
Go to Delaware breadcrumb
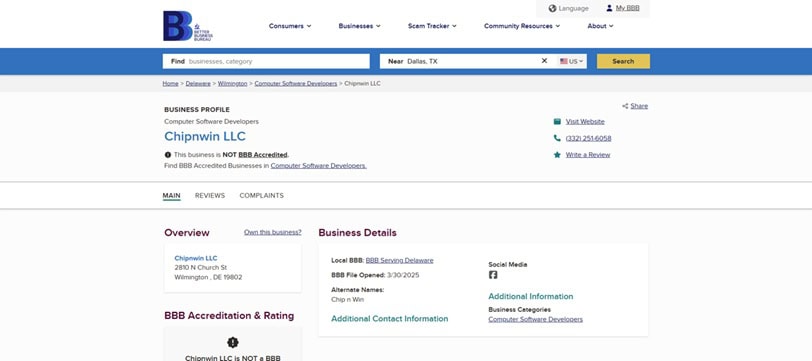click(x=198, y=83)
